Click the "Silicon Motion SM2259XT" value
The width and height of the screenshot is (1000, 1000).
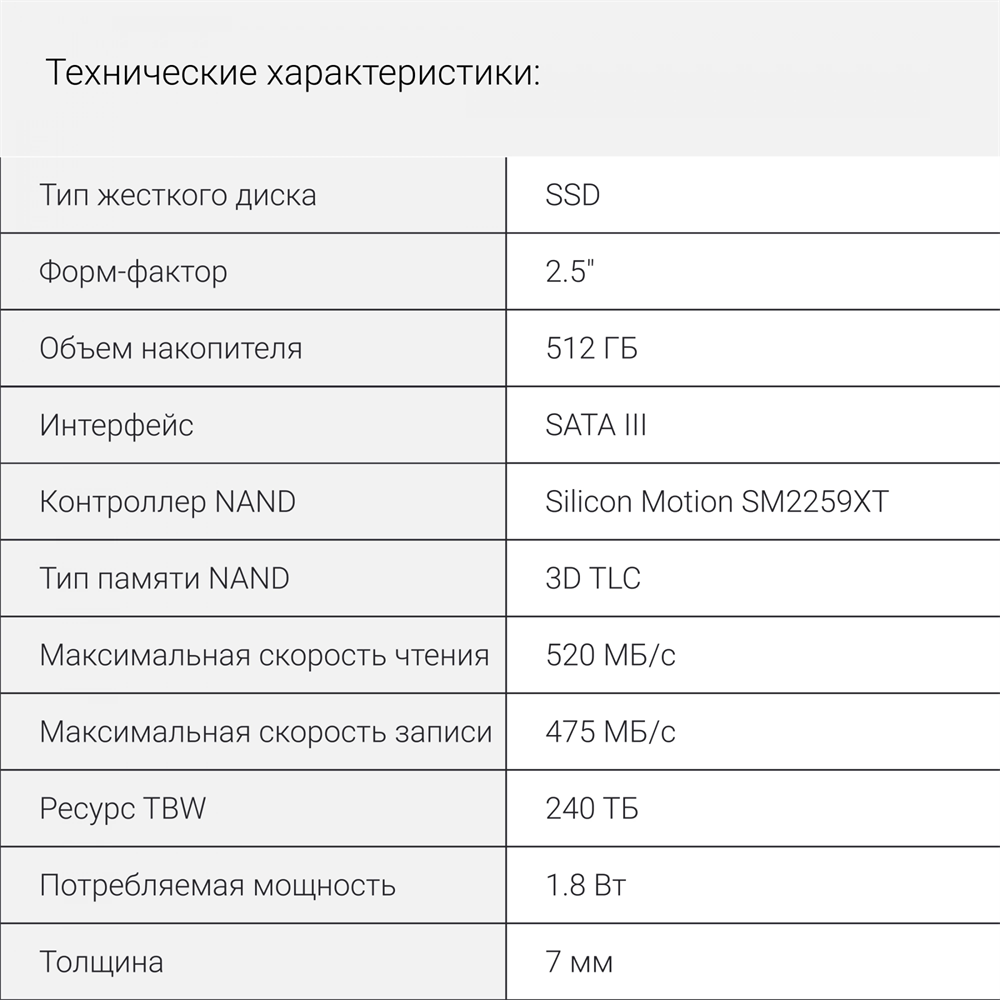[x=717, y=501]
